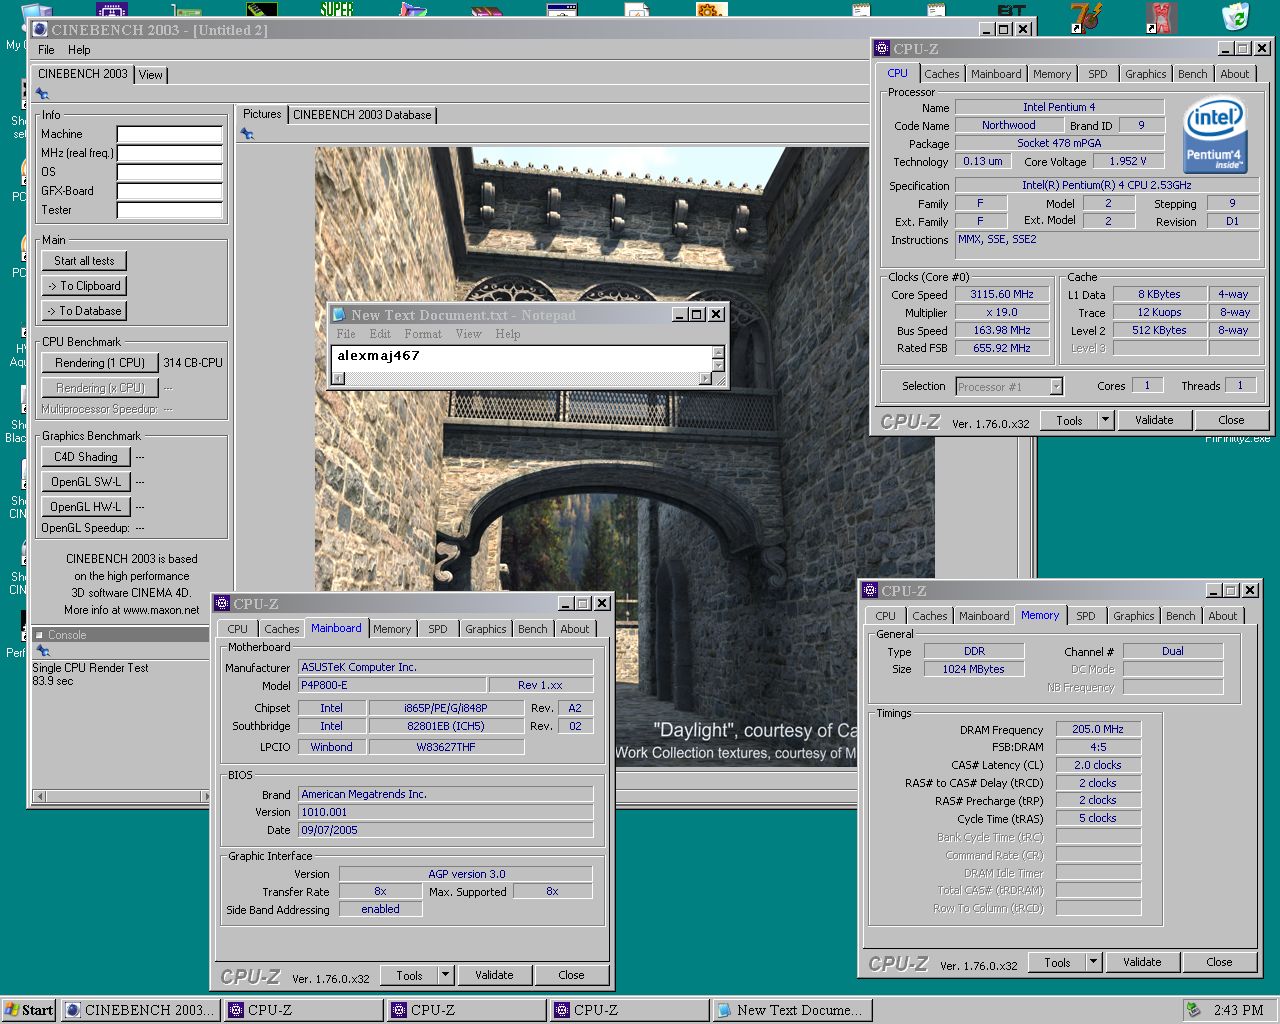Image resolution: width=1280 pixels, height=1024 pixels.
Task: Click Validate in the CPU-Z Mainboard window
Action: 494,975
